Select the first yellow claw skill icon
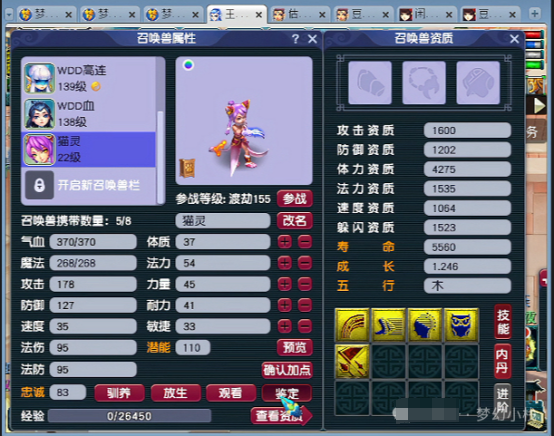Viewport: 554px width, 436px height. pos(352,324)
